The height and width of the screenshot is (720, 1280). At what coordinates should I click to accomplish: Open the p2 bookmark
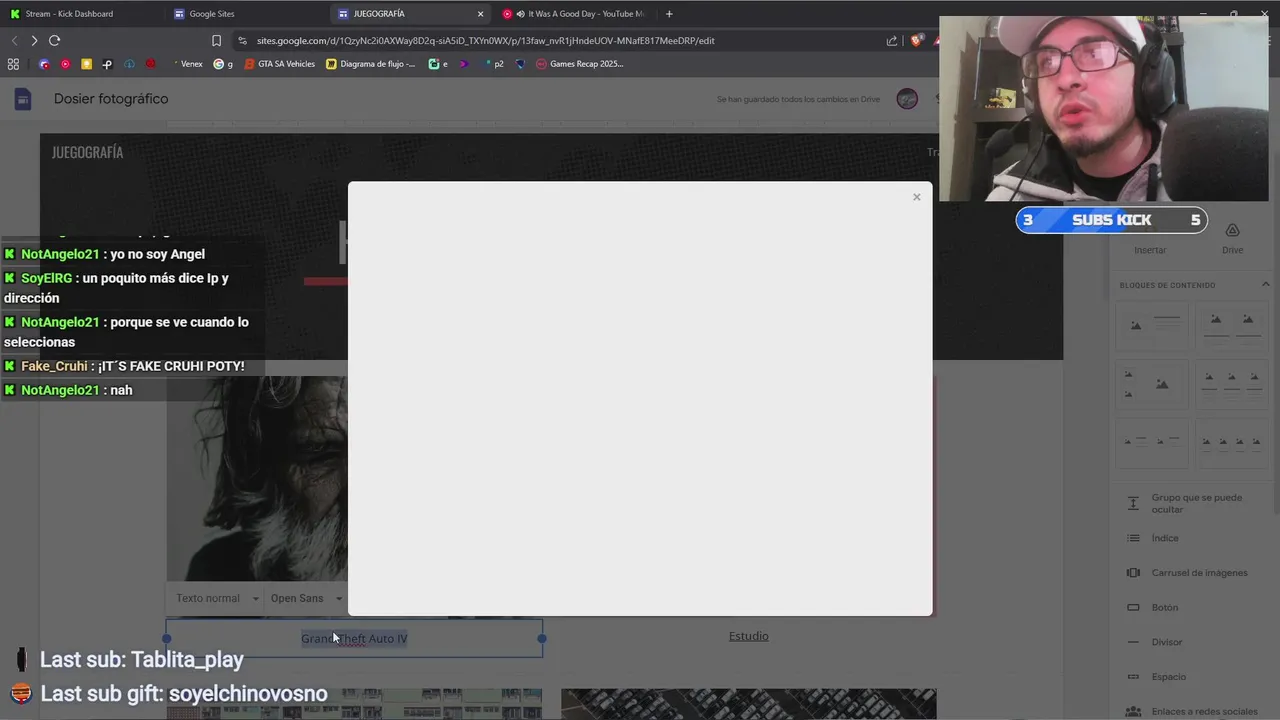coord(493,64)
